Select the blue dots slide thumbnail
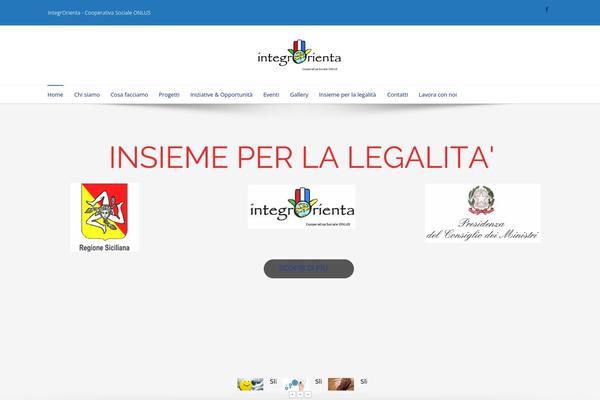Image resolution: width=600 pixels, height=400 pixels. click(x=295, y=384)
